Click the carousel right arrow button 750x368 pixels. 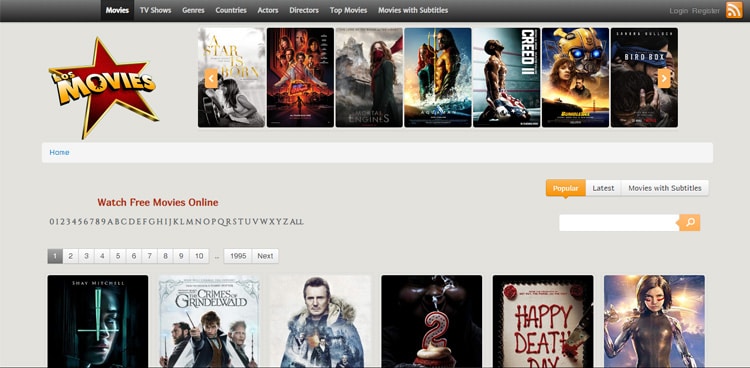pyautogui.click(x=664, y=78)
